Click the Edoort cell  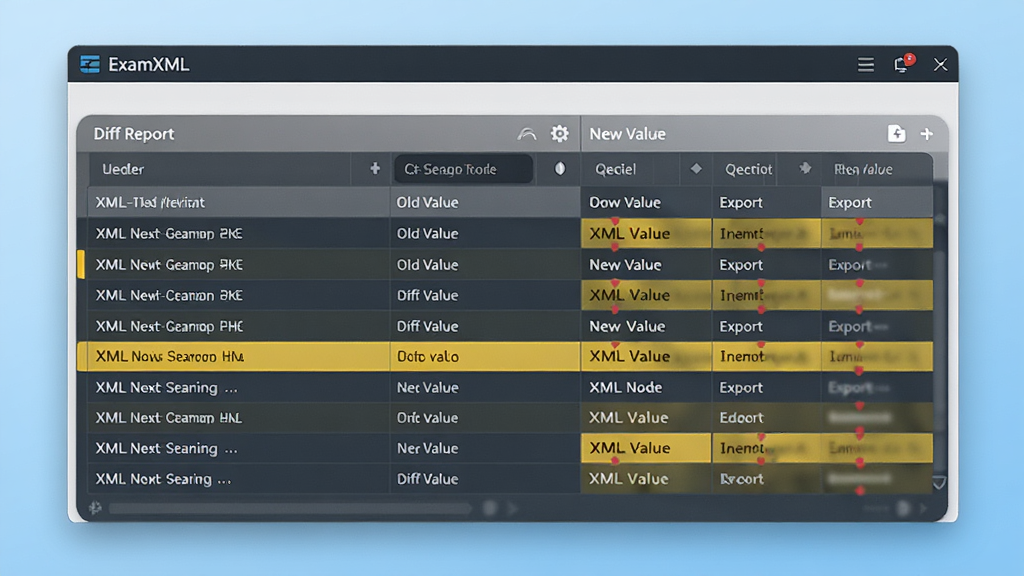point(766,417)
